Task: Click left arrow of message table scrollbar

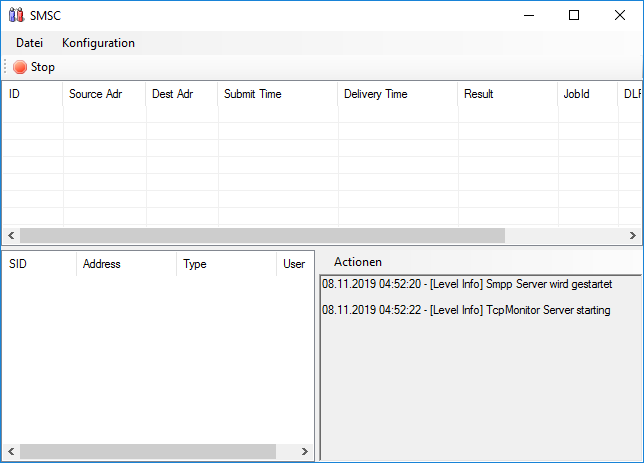Action: click(10, 235)
